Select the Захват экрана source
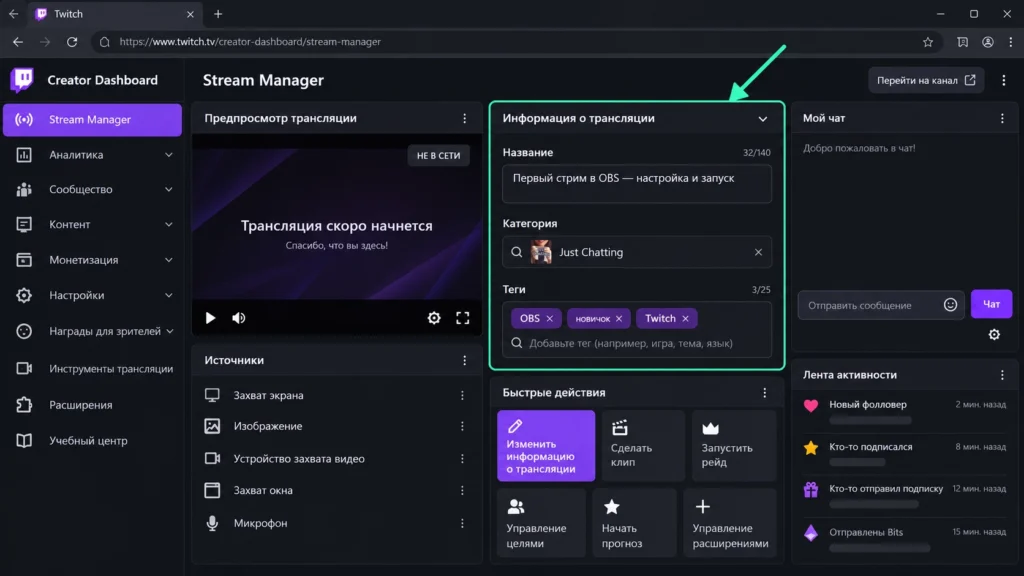The height and width of the screenshot is (576, 1024). point(336,395)
